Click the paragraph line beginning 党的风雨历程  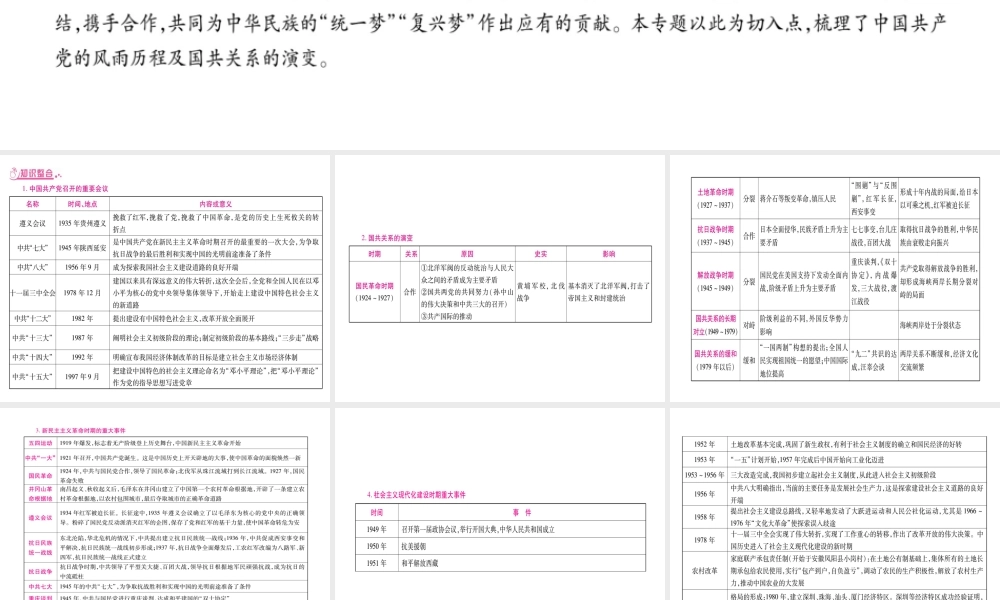193,58
